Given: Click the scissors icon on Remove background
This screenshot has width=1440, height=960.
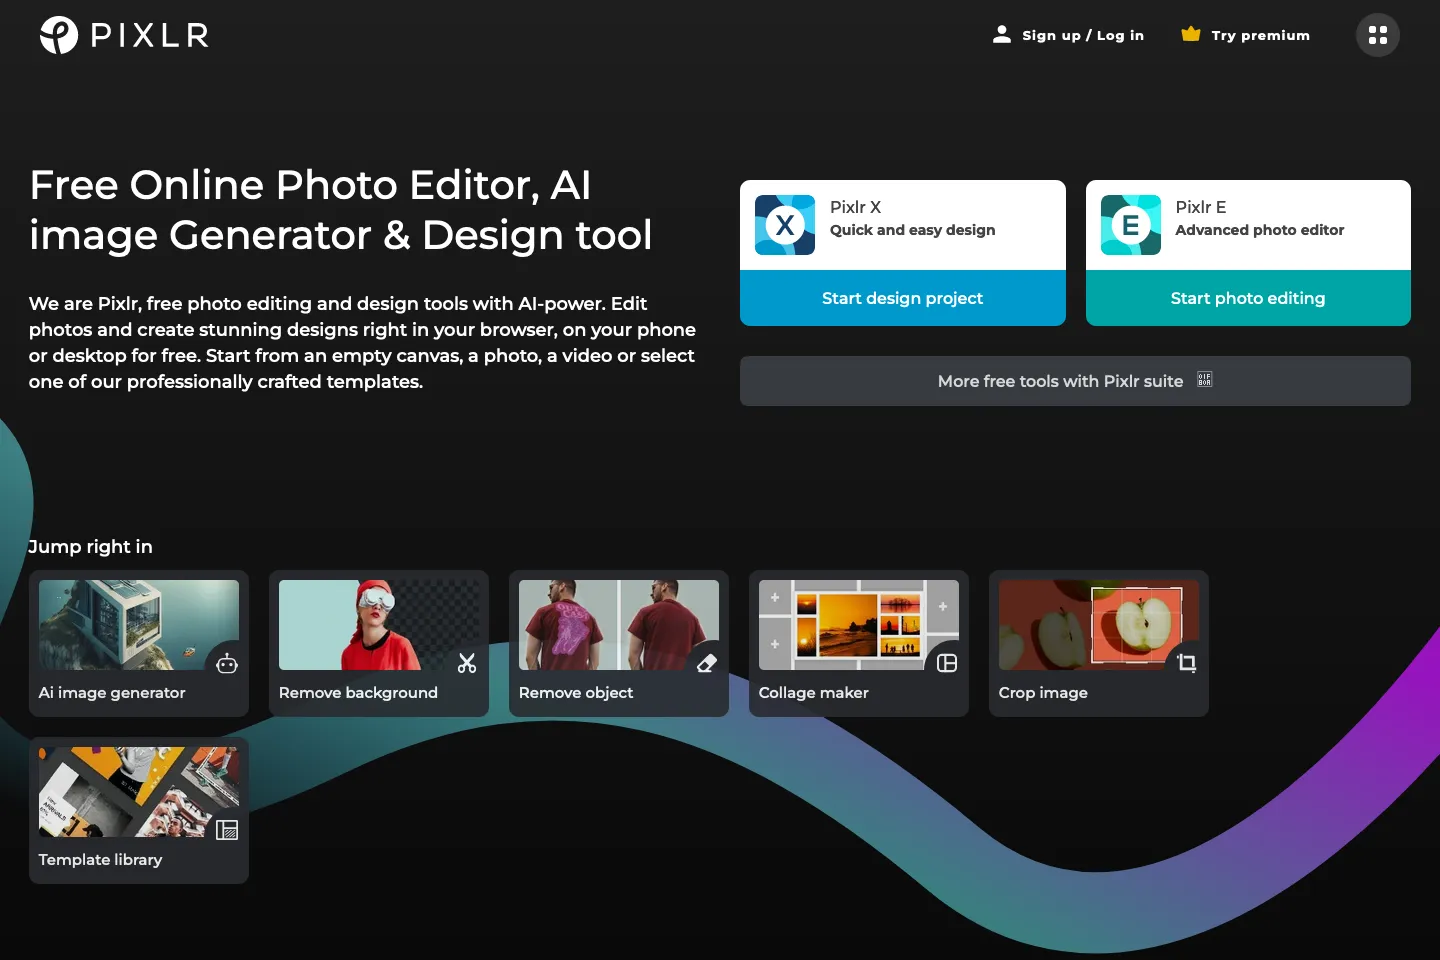Looking at the screenshot, I should [467, 663].
